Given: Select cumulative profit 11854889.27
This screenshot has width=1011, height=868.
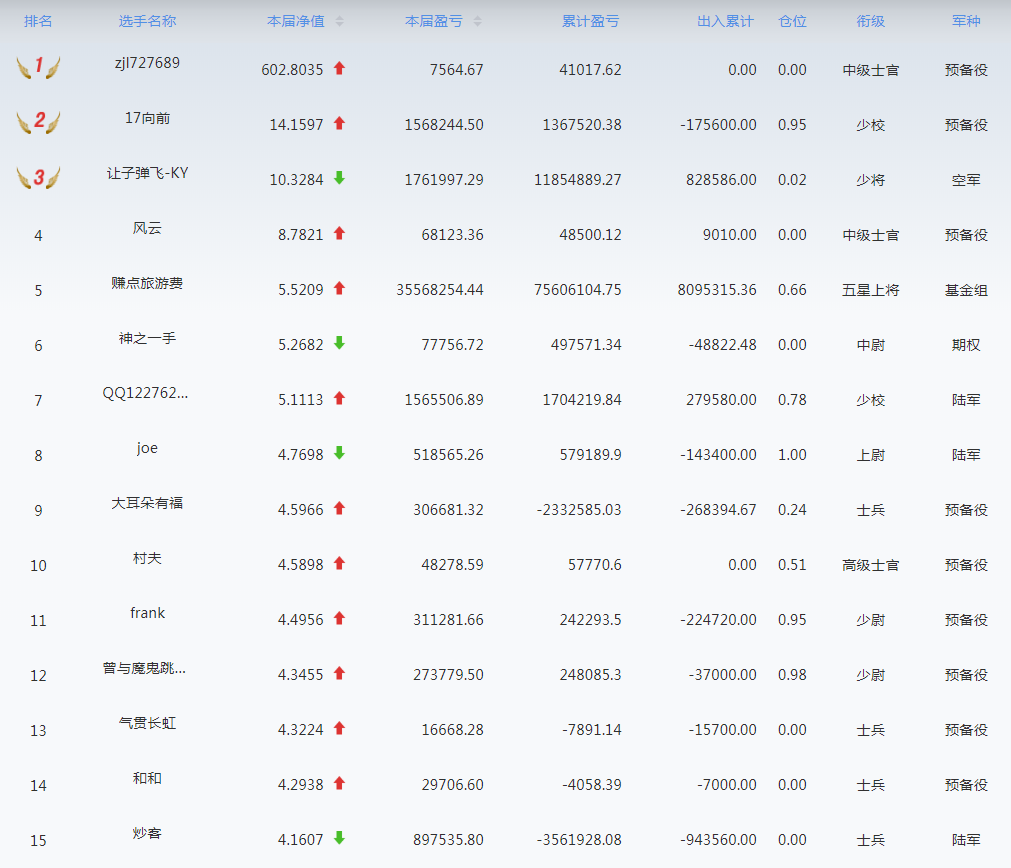Looking at the screenshot, I should [578, 180].
